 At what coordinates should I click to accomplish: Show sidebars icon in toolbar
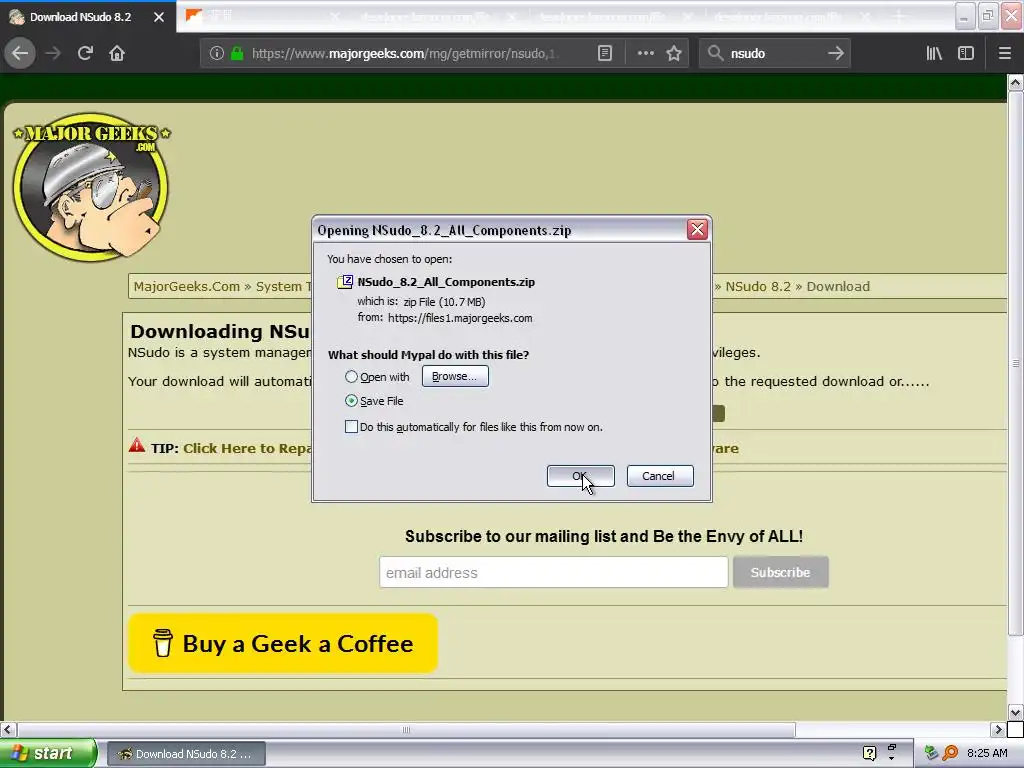tap(966, 54)
